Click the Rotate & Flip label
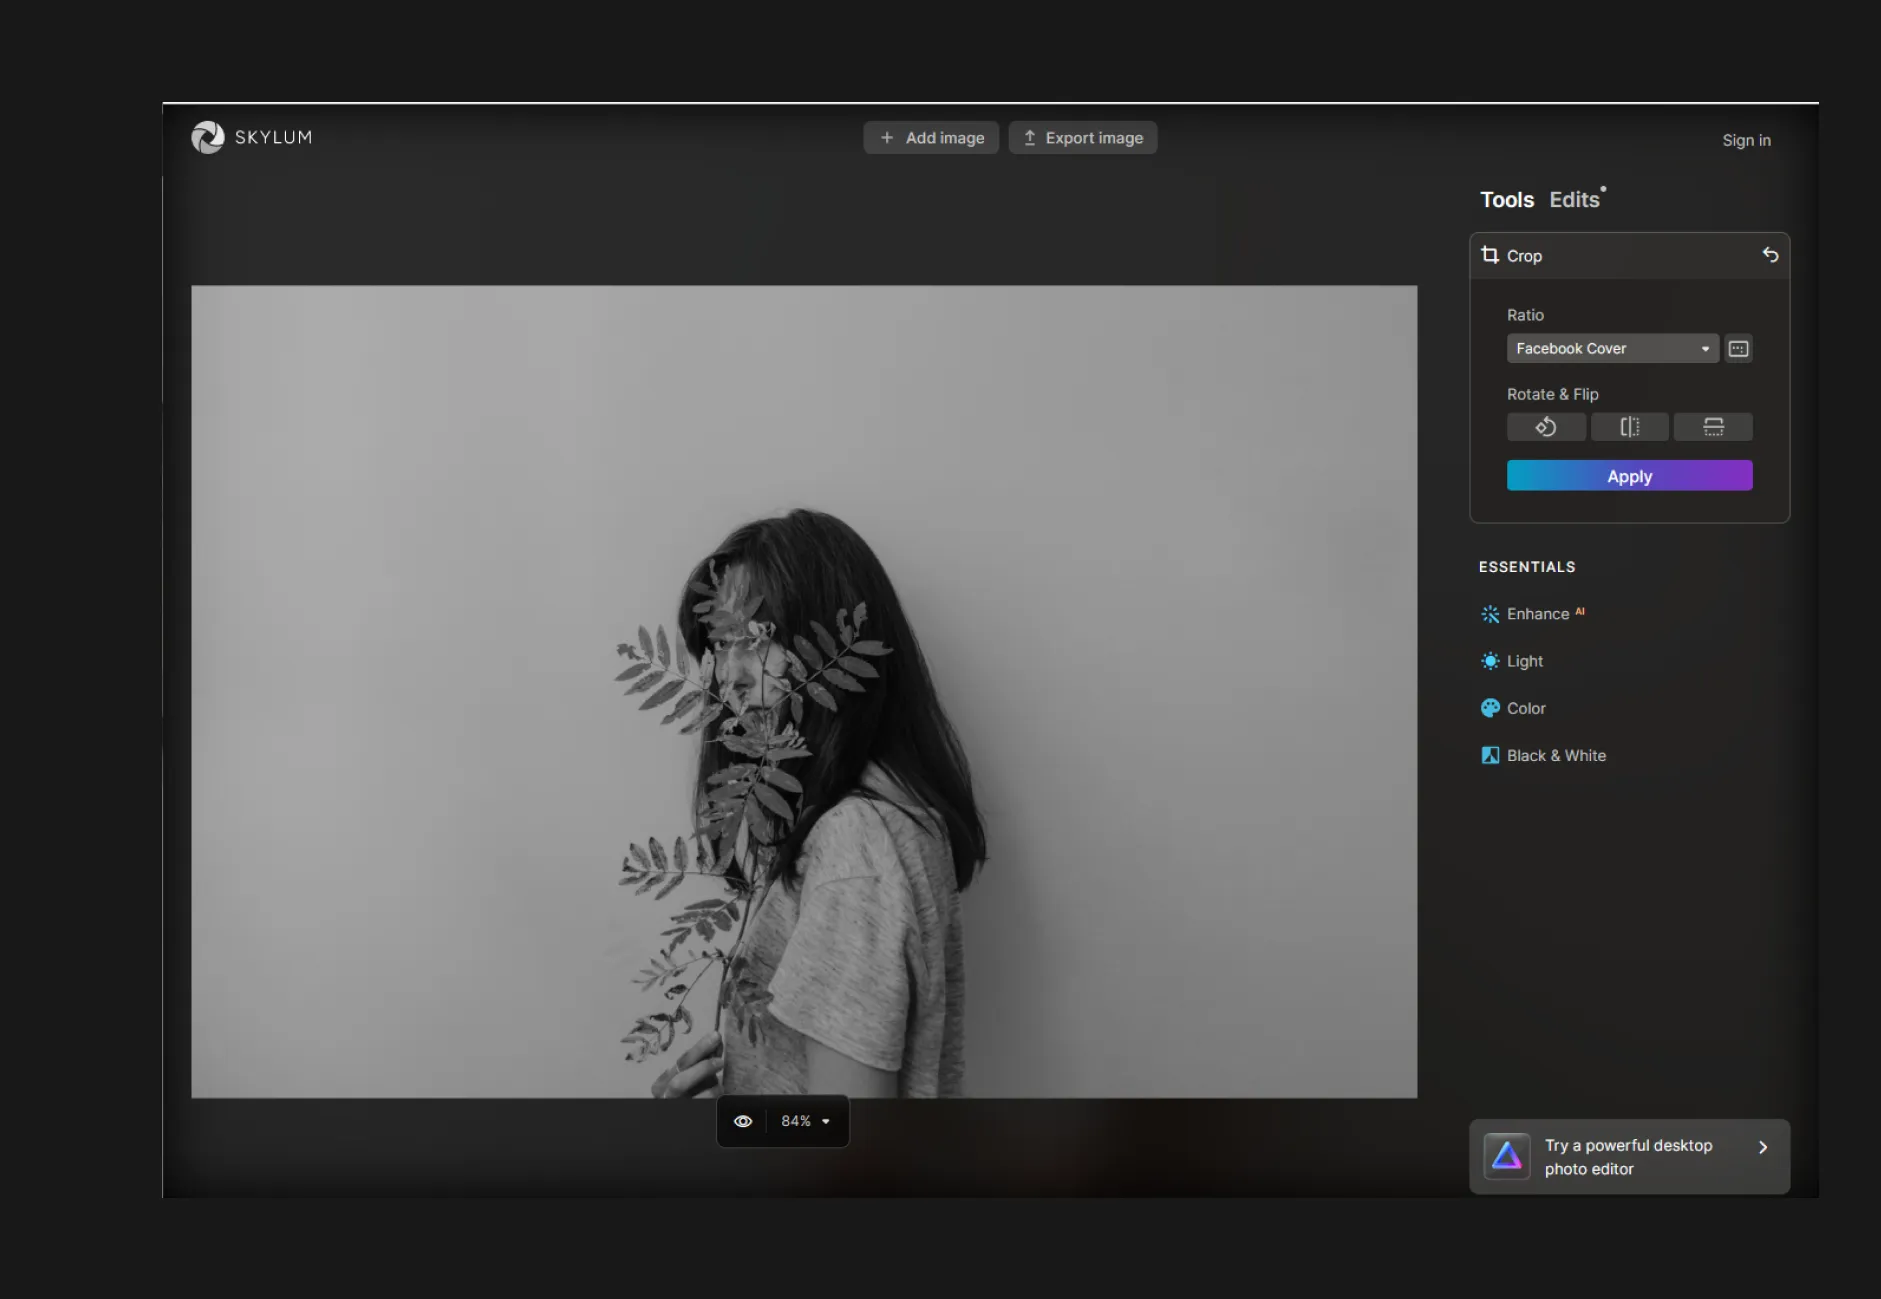 pos(1552,394)
